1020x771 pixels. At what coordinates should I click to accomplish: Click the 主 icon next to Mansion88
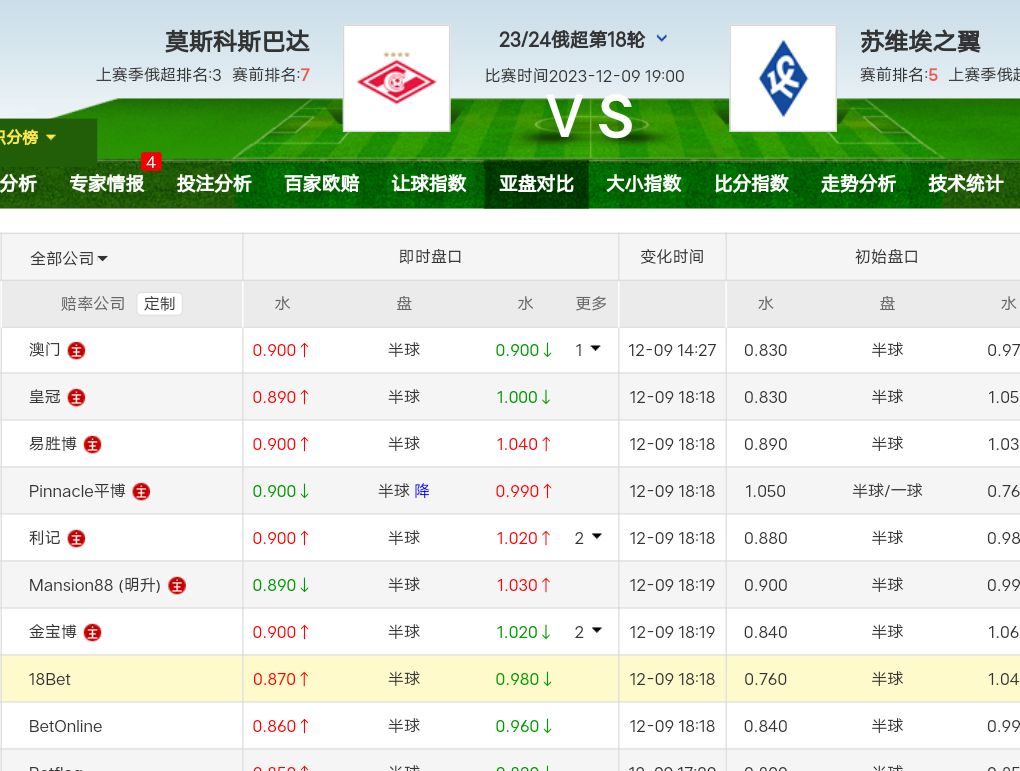tap(177, 586)
